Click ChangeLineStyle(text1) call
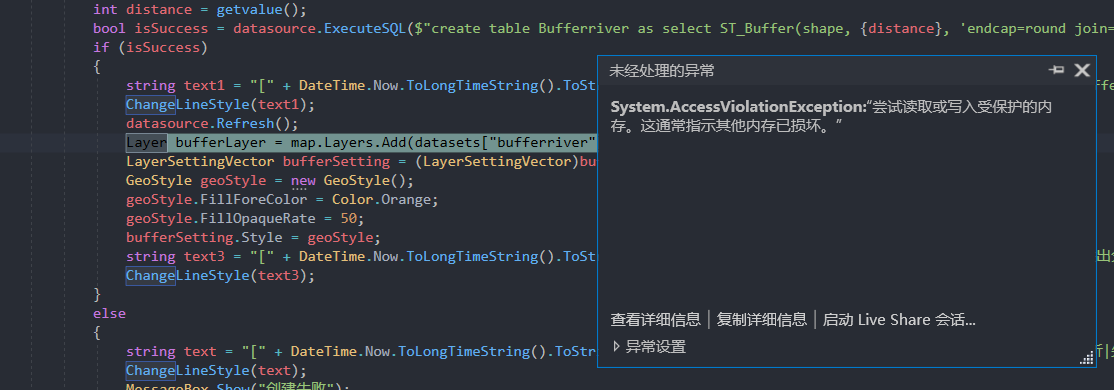The width and height of the screenshot is (1114, 390). pos(220,104)
